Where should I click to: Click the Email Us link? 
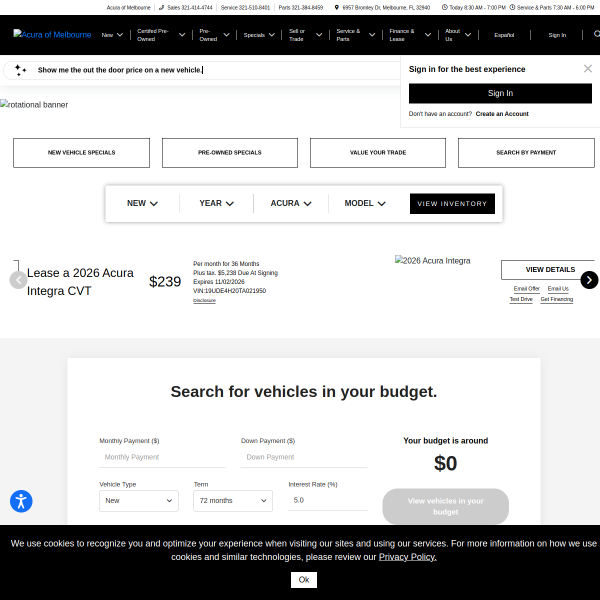(x=558, y=289)
